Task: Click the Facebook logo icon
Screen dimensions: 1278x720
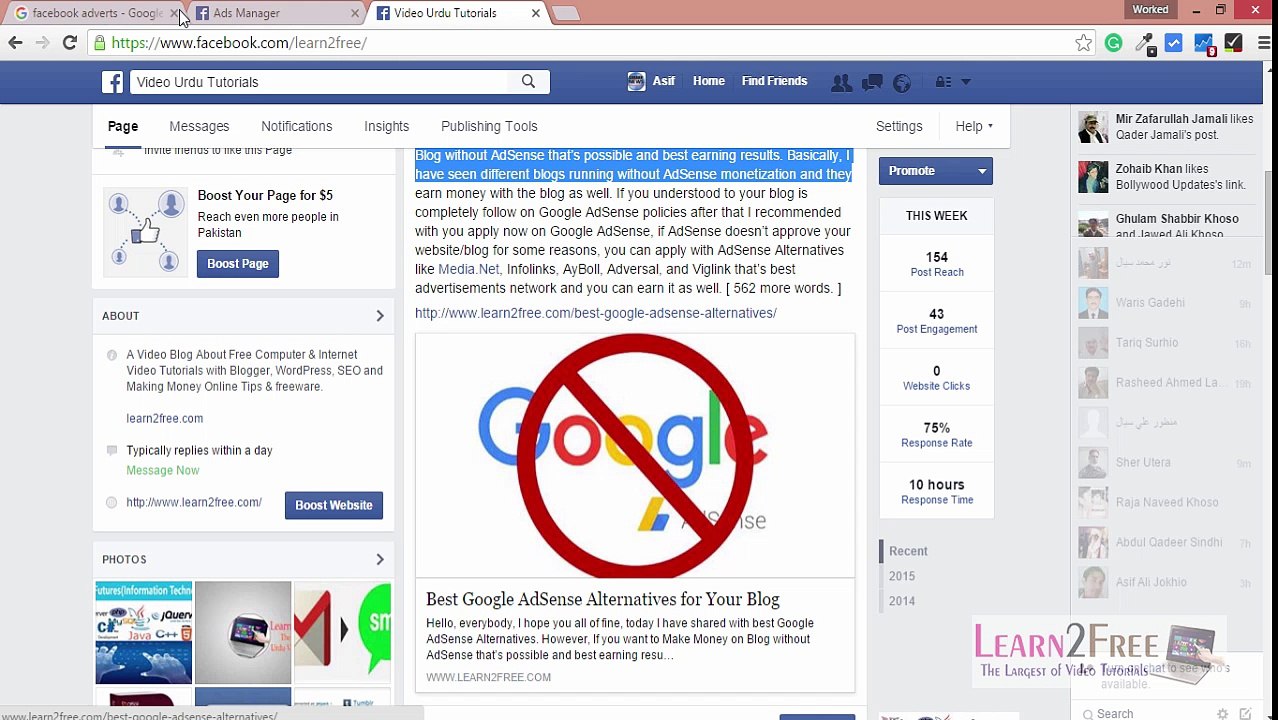Action: click(x=112, y=82)
